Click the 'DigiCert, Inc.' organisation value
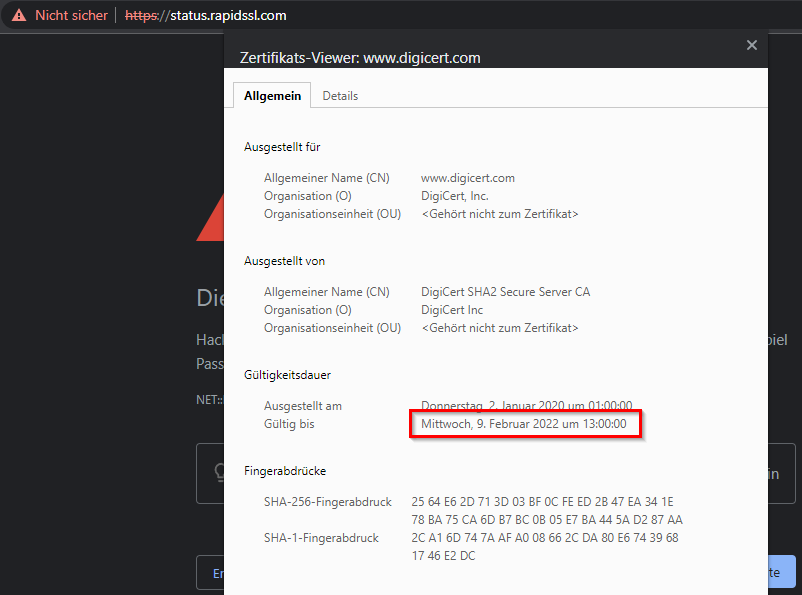The width and height of the screenshot is (802, 595). pos(455,196)
